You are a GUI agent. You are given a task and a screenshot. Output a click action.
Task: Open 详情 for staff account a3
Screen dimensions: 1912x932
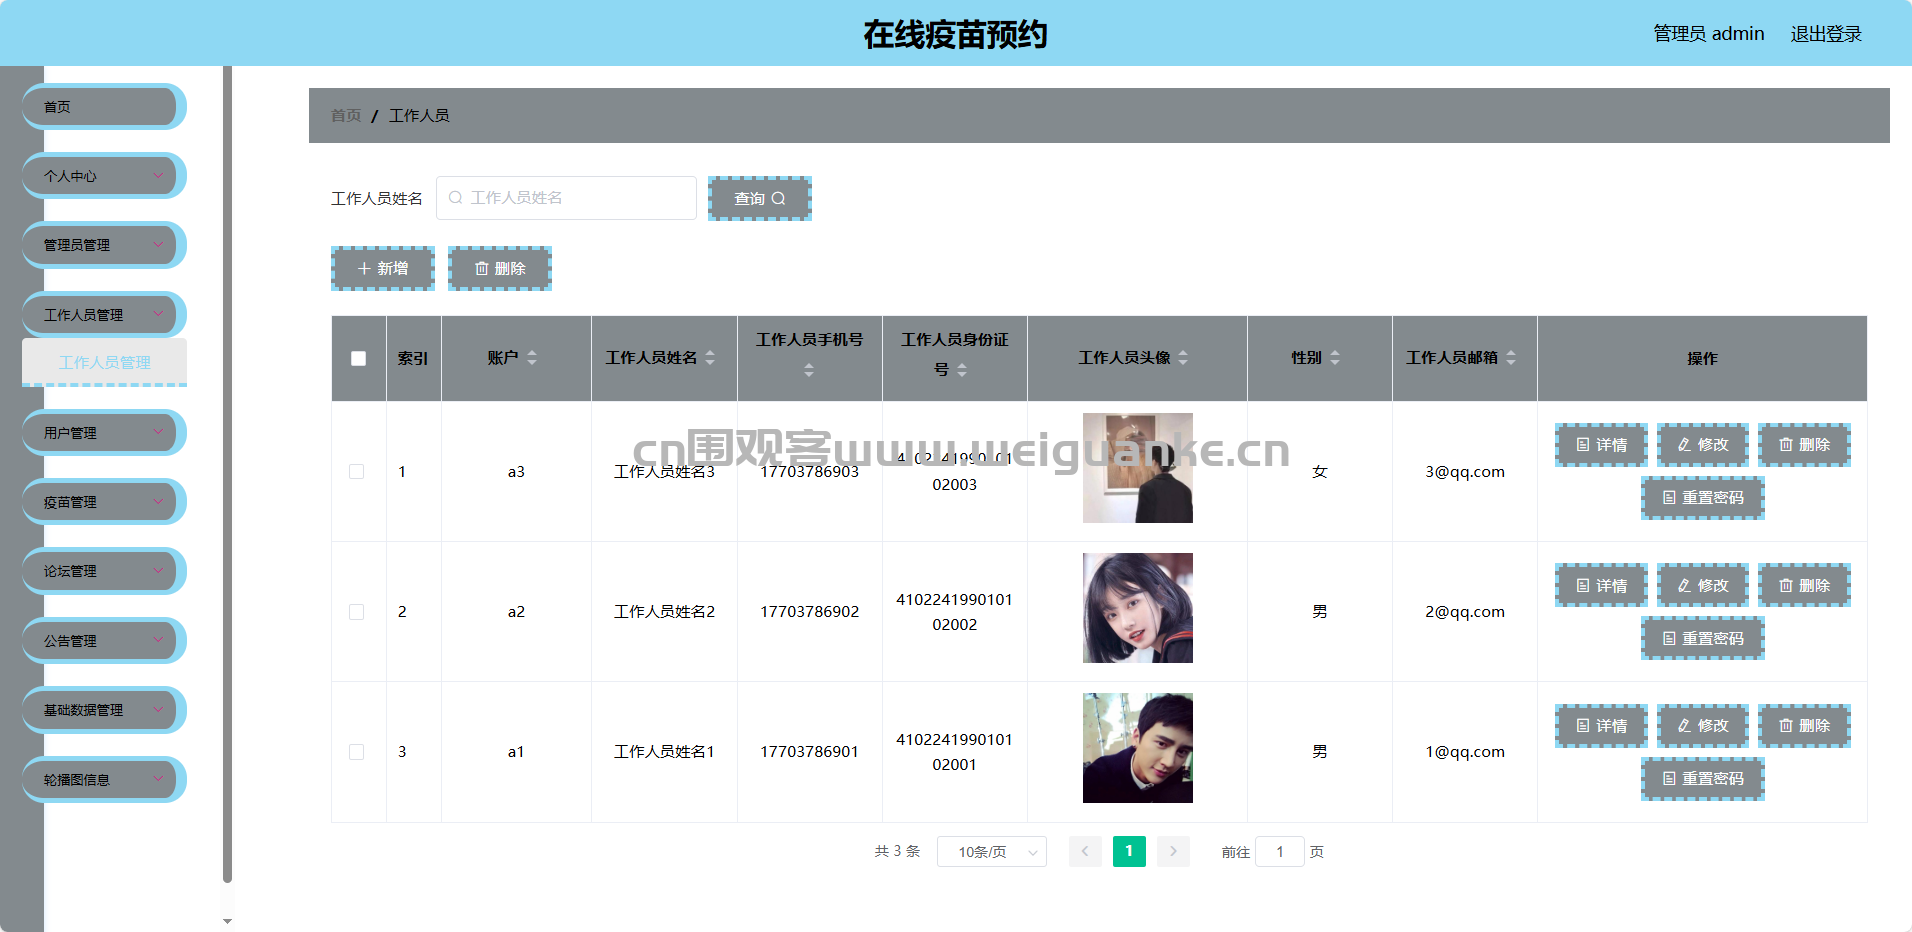tap(1600, 445)
